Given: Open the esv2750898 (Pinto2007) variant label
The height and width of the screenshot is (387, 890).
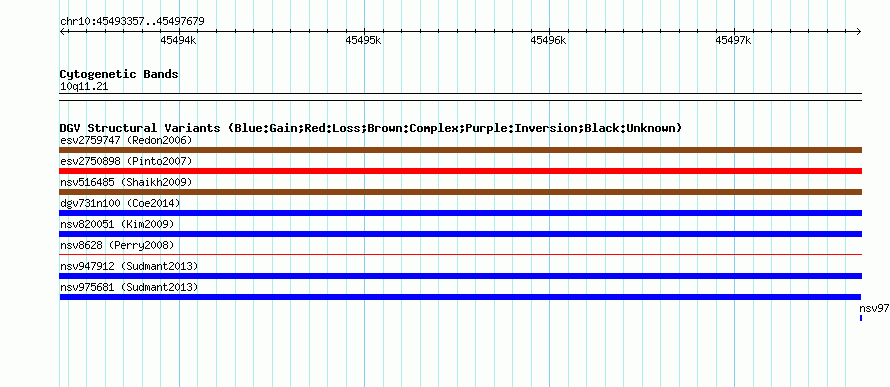Looking at the screenshot, I should 126,161.
